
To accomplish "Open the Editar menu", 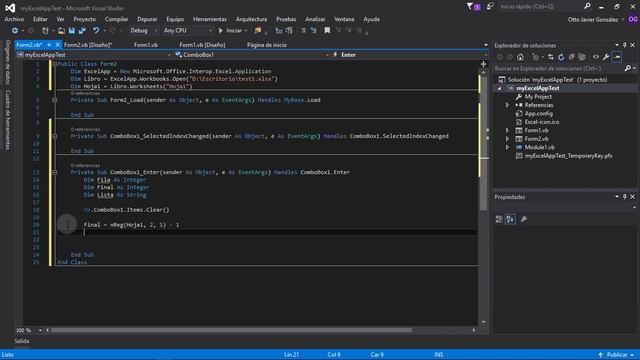I will (40, 19).
